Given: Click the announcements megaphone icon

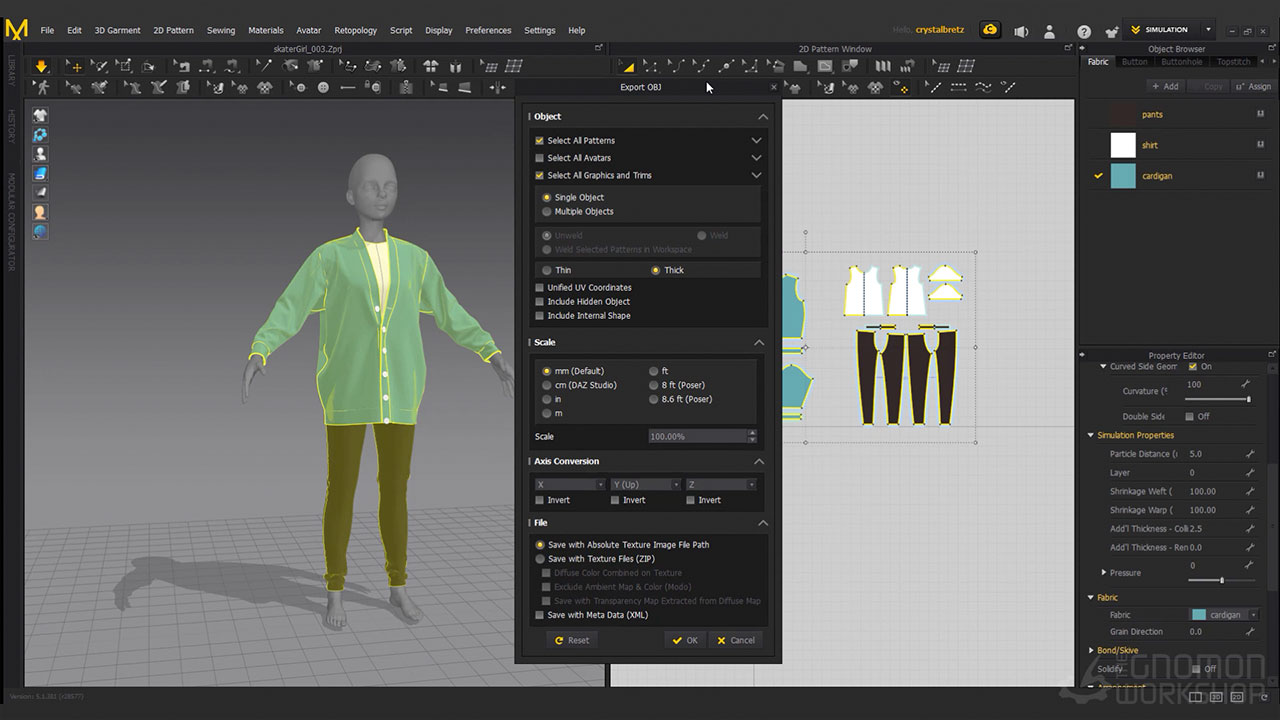Looking at the screenshot, I should coord(1020,31).
